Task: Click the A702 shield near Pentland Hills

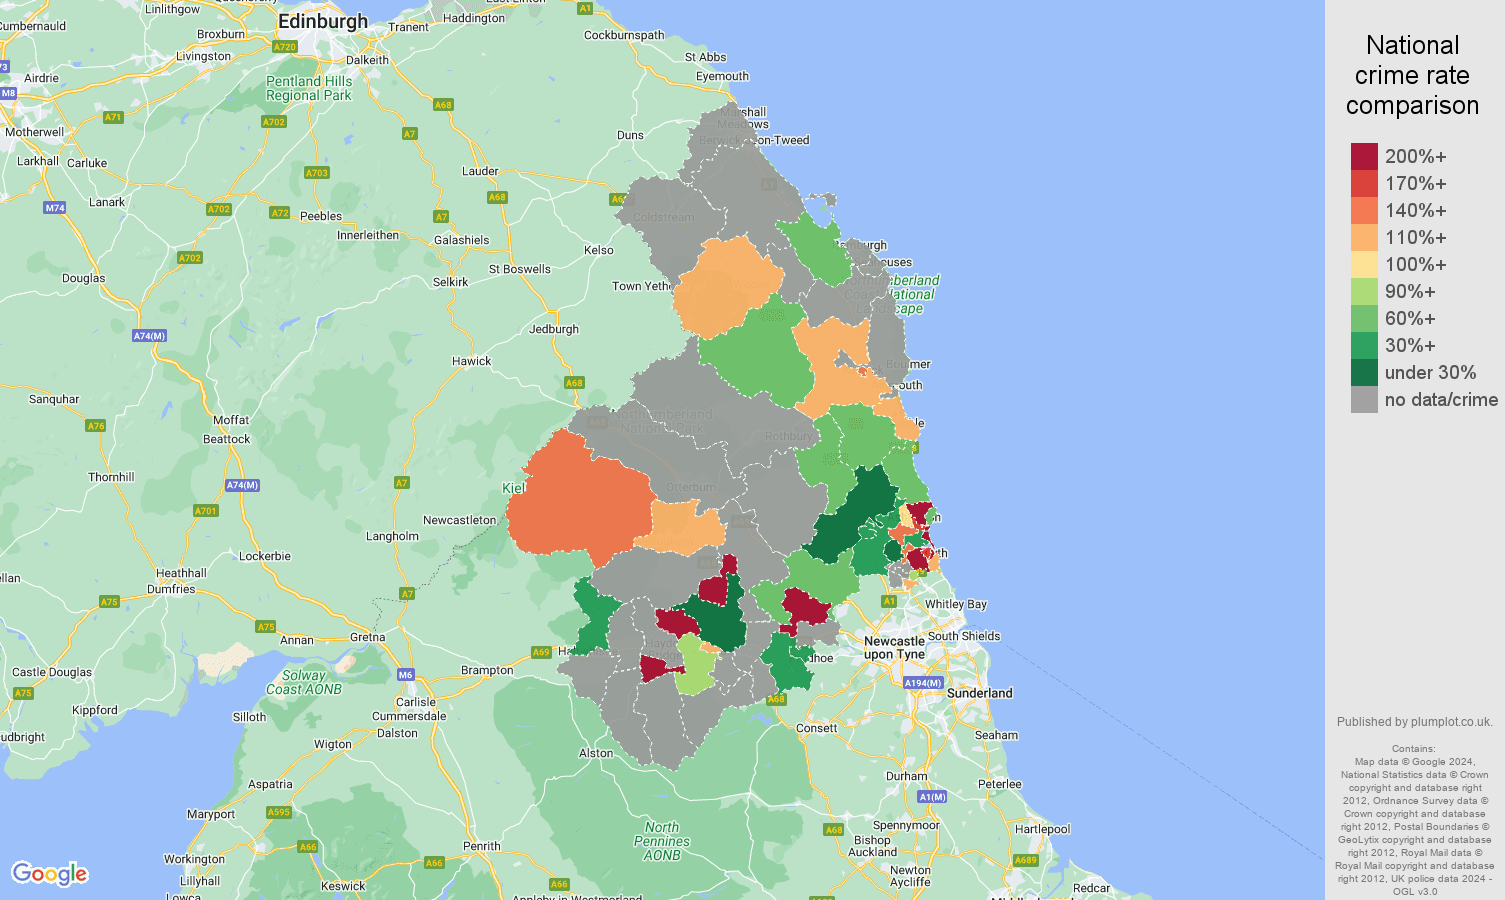Action: (274, 122)
